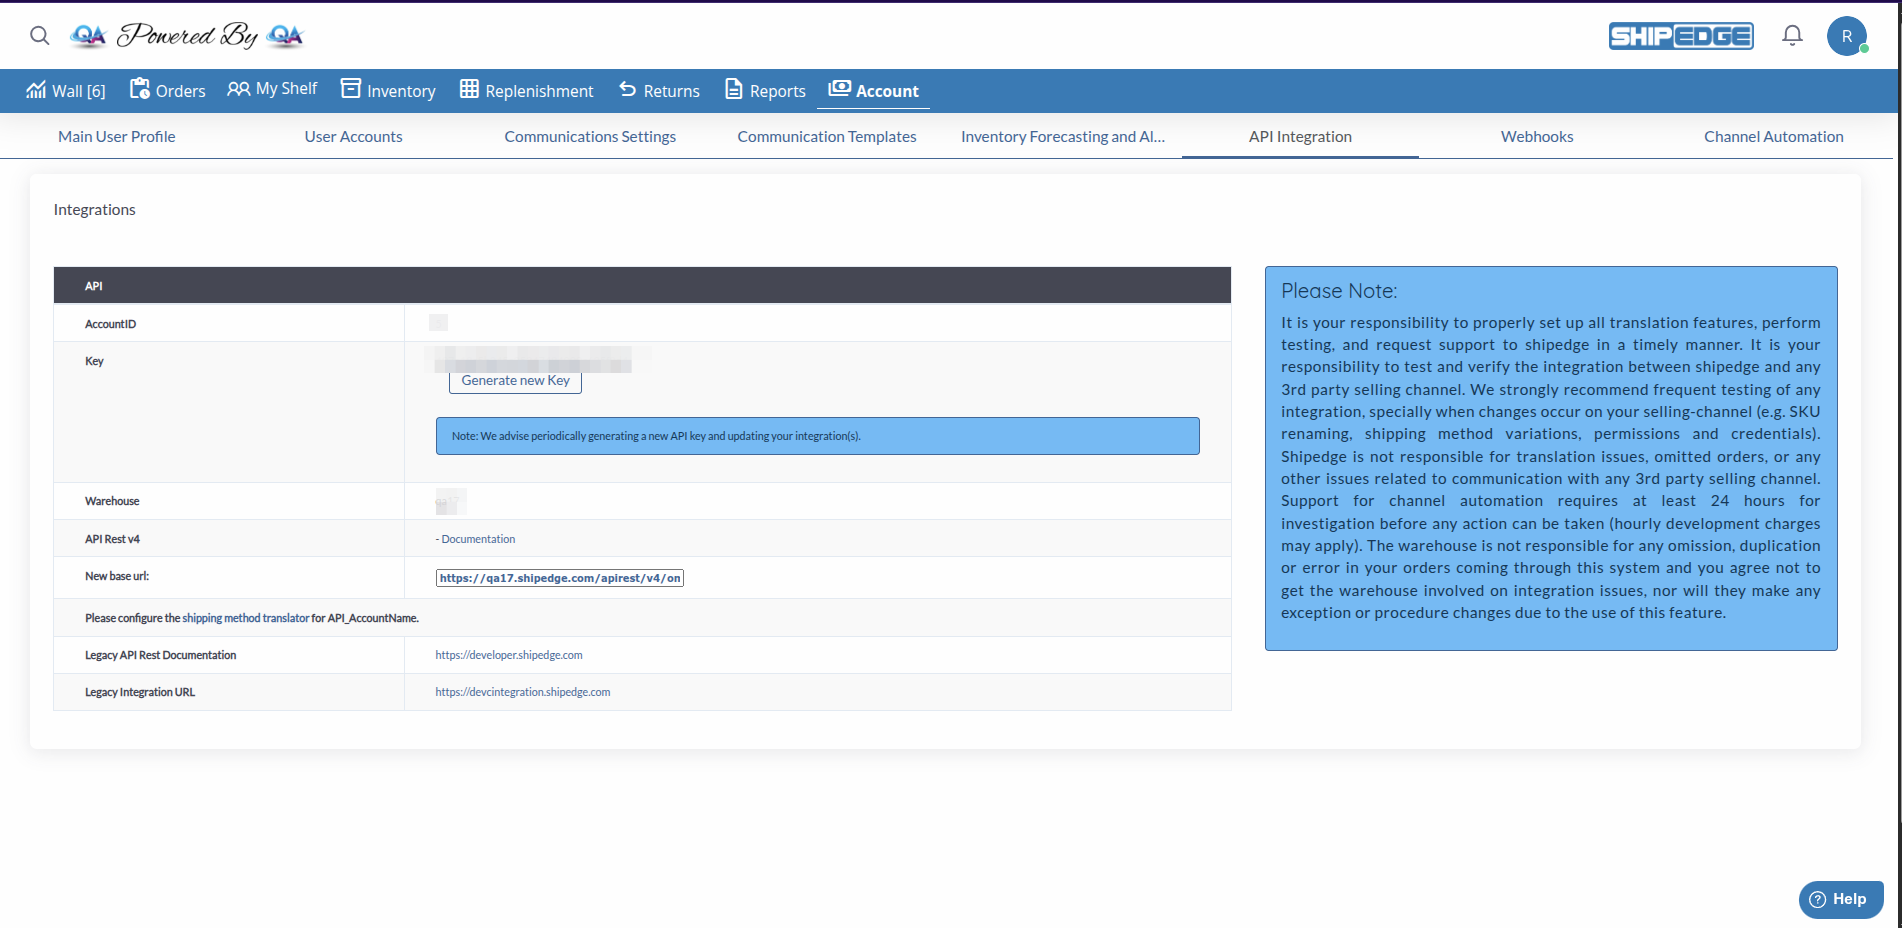Open the search magnifier icon
Image resolution: width=1902 pixels, height=928 pixels.
click(x=39, y=35)
